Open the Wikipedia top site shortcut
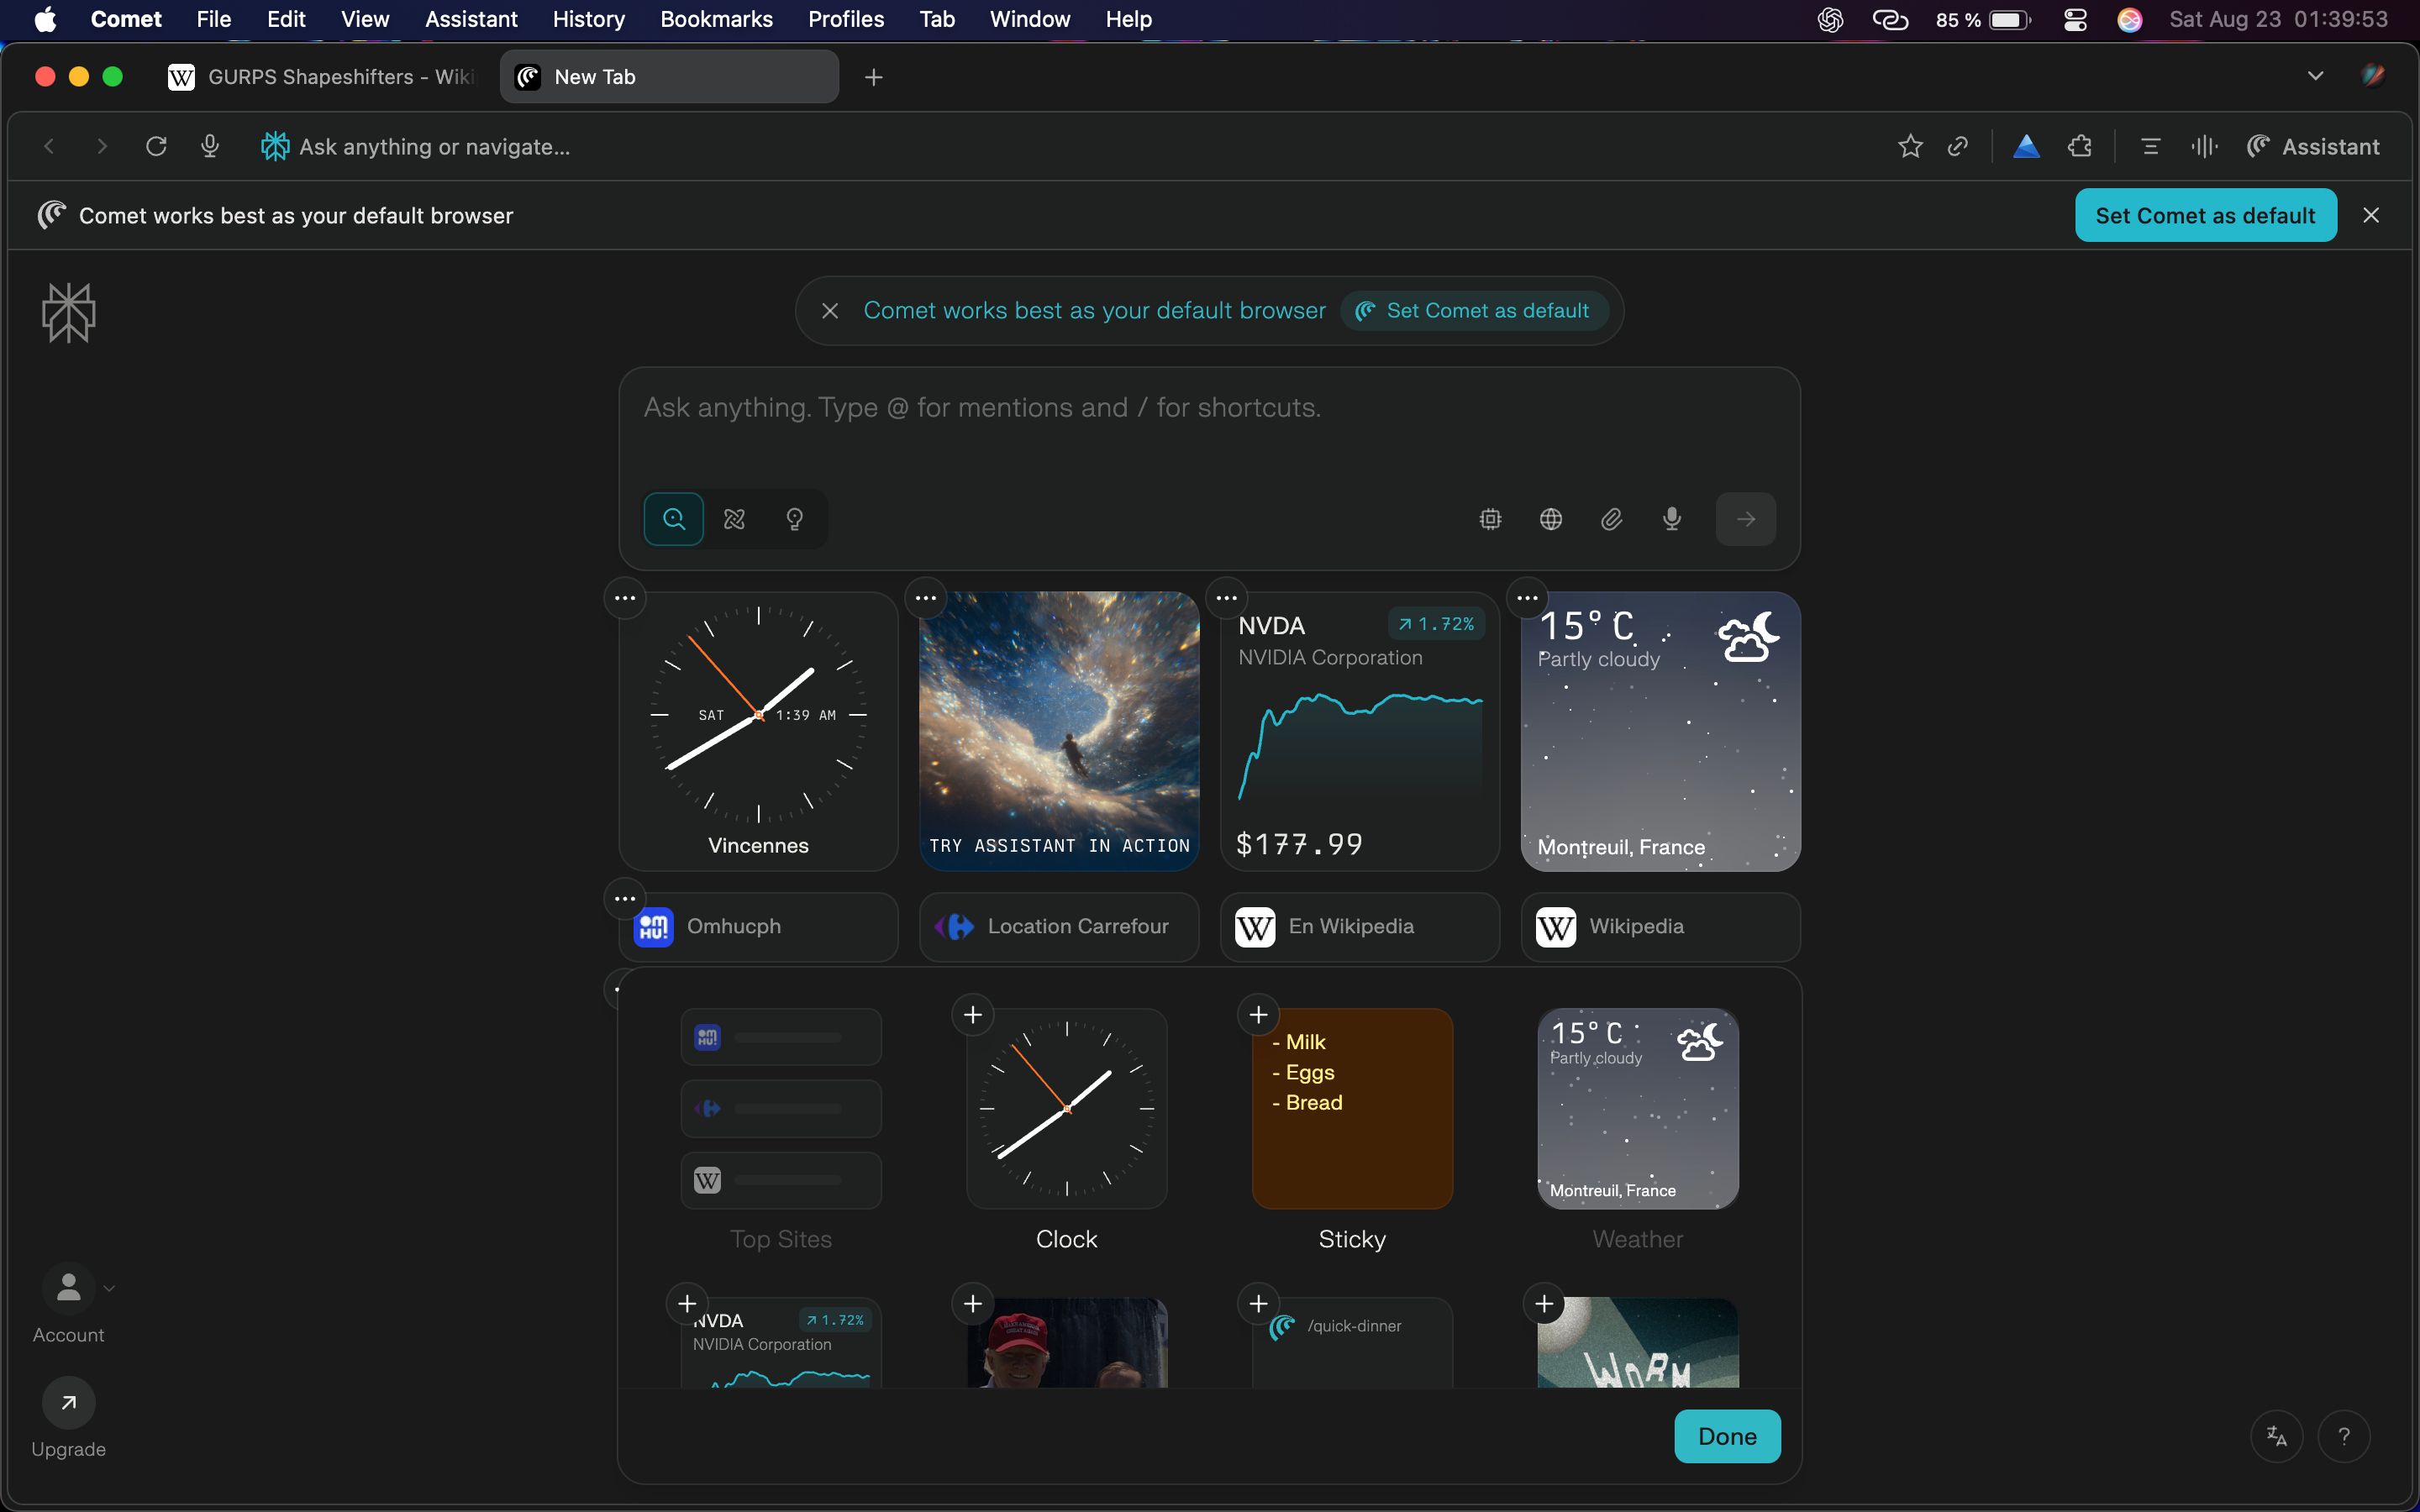This screenshot has width=2420, height=1512. coord(1661,927)
